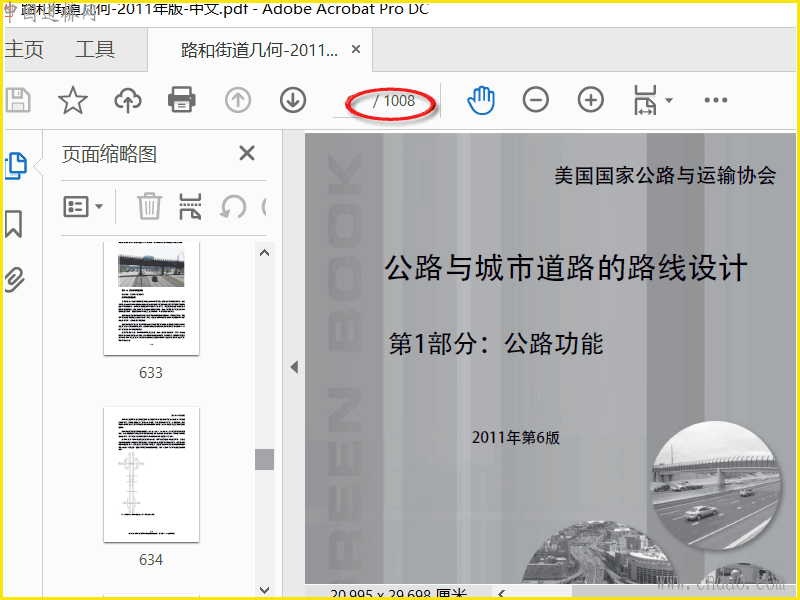The height and width of the screenshot is (600, 800).
Task: Go to previous page arrow icon
Action: point(238,100)
